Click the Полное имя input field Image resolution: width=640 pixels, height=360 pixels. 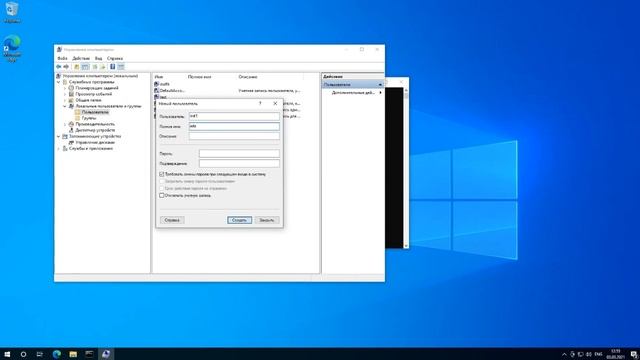234,127
